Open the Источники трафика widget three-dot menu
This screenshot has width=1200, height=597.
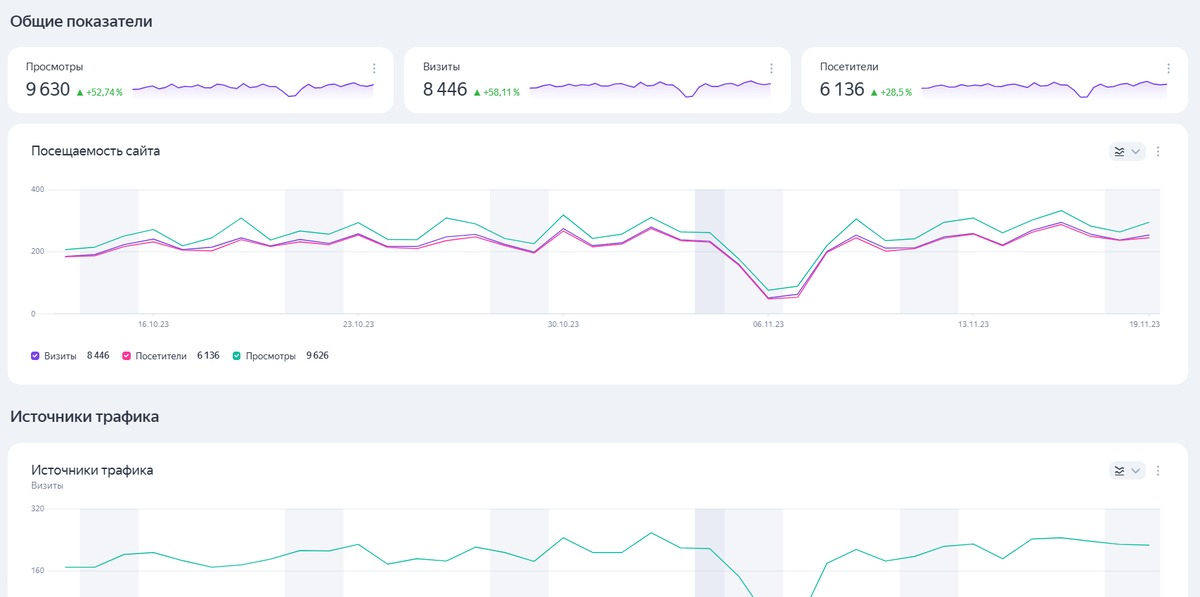1158,471
